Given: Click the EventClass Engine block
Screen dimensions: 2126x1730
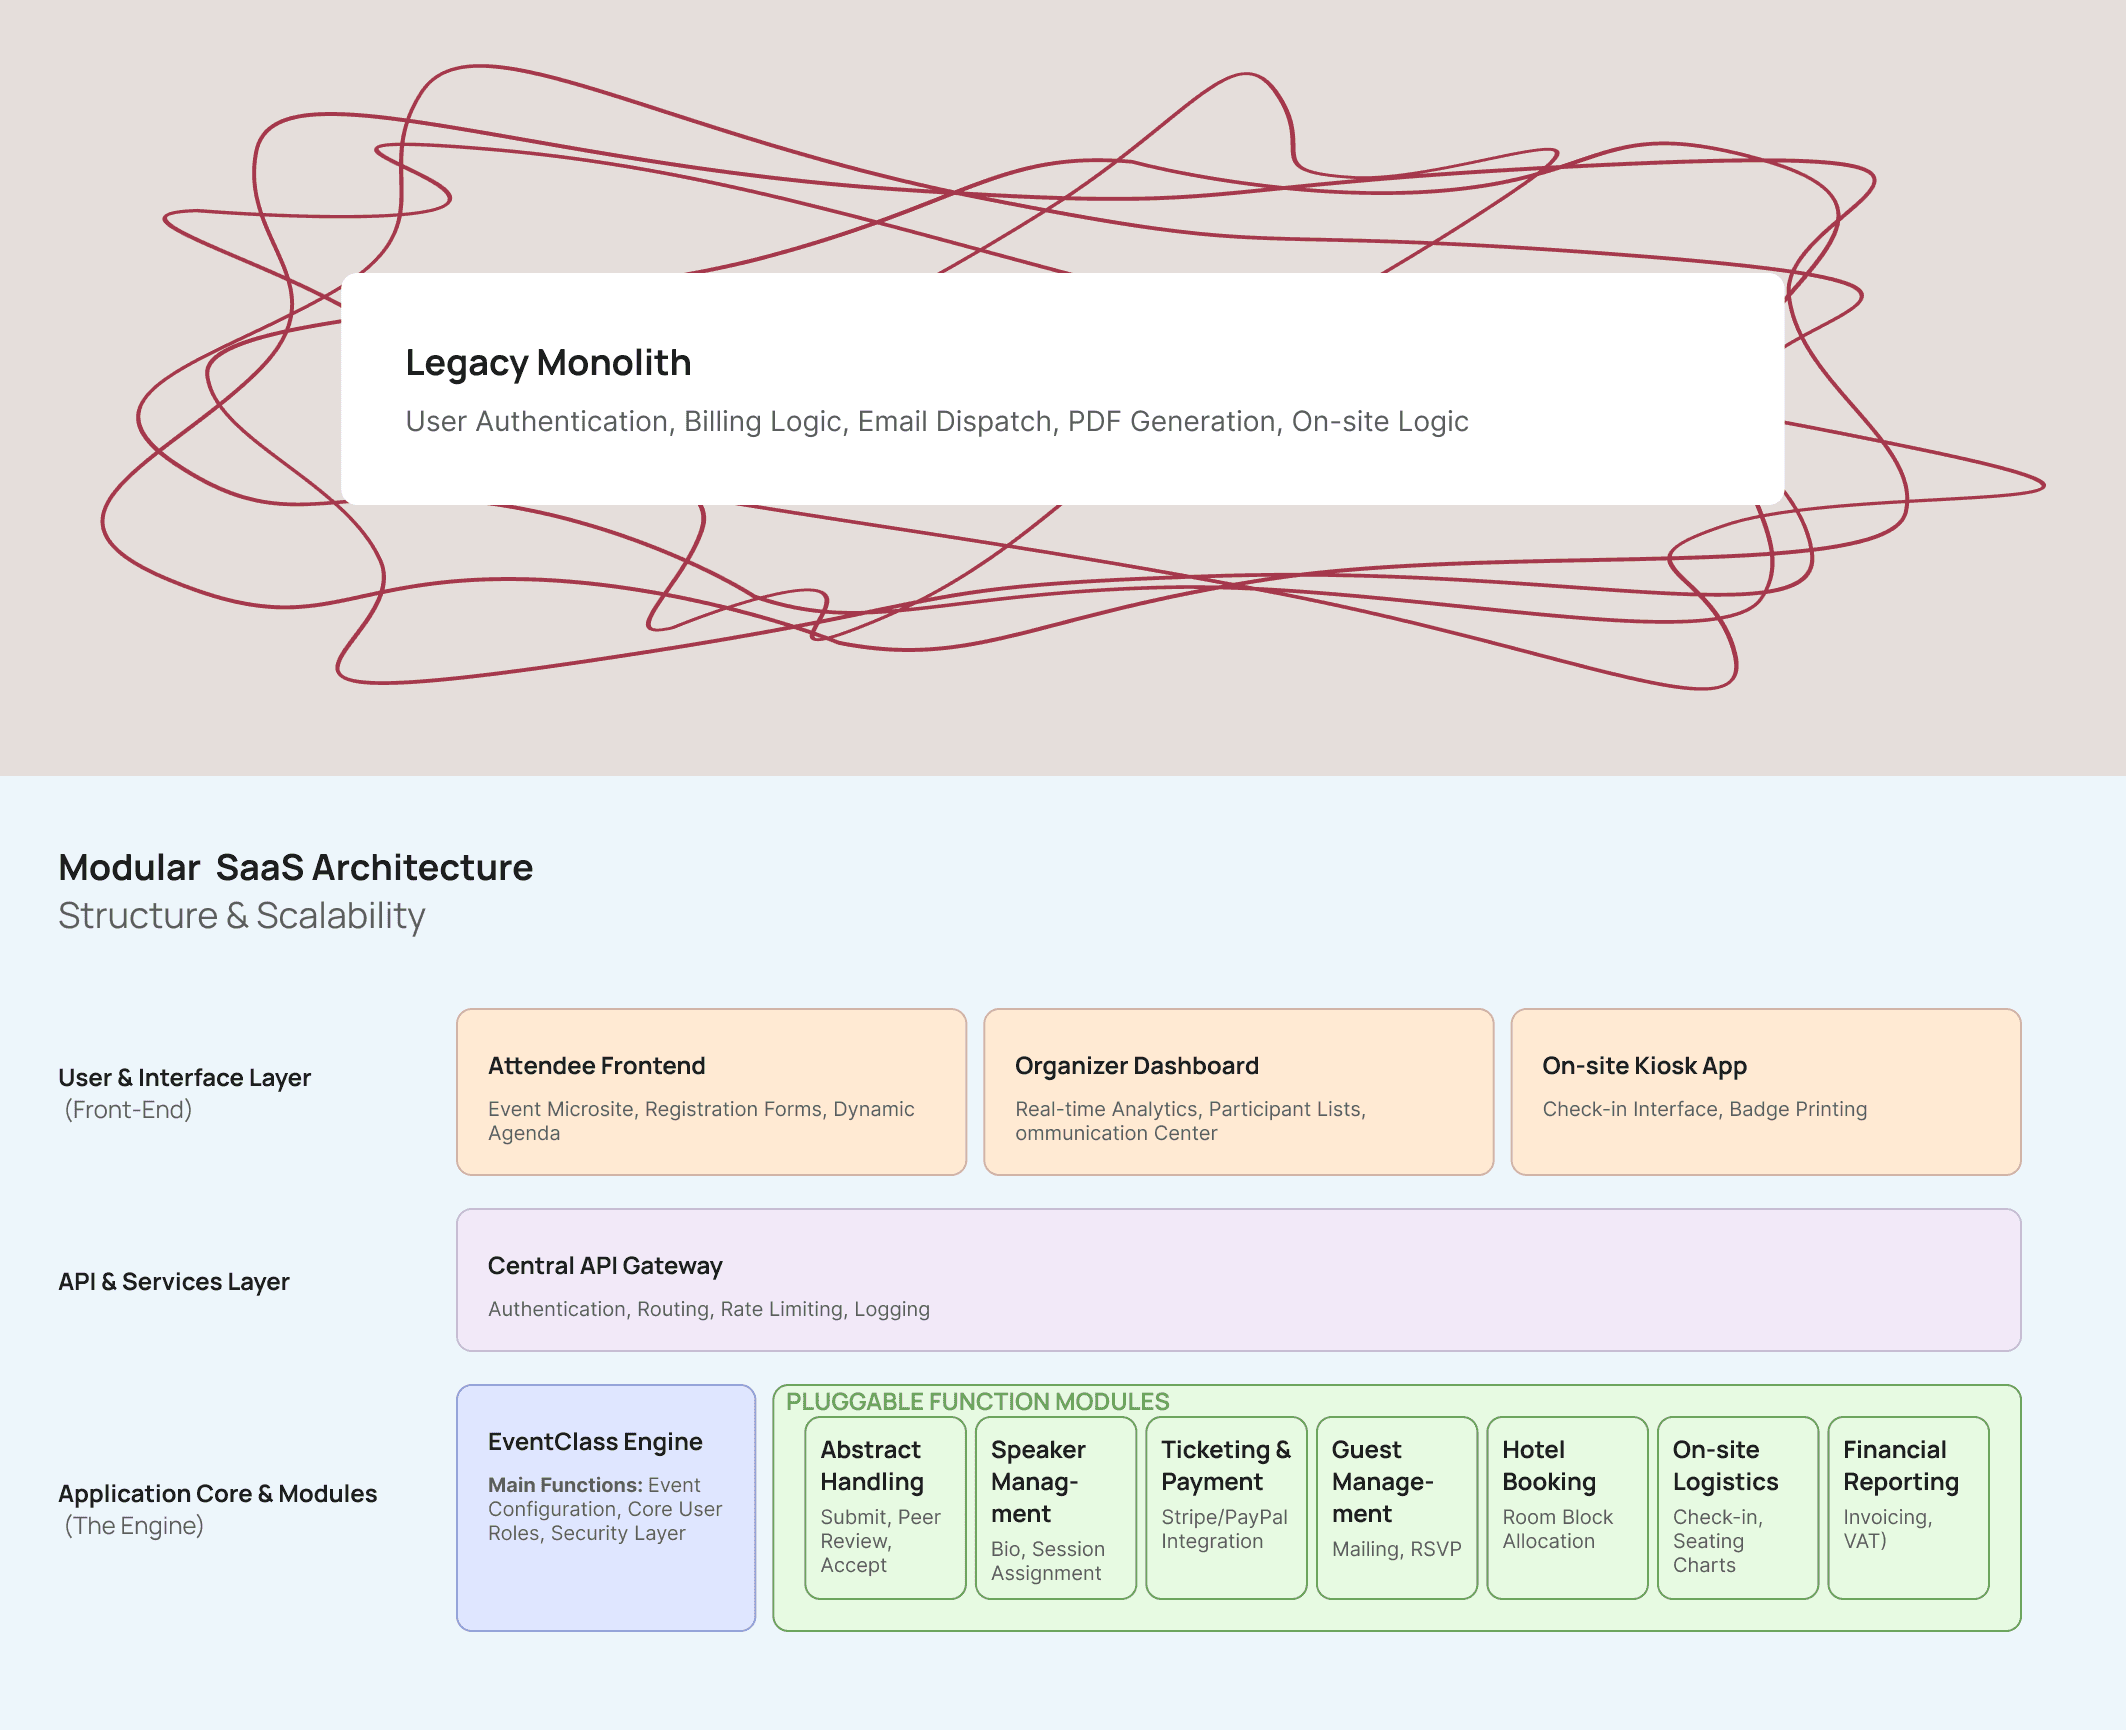Looking at the screenshot, I should (606, 1507).
